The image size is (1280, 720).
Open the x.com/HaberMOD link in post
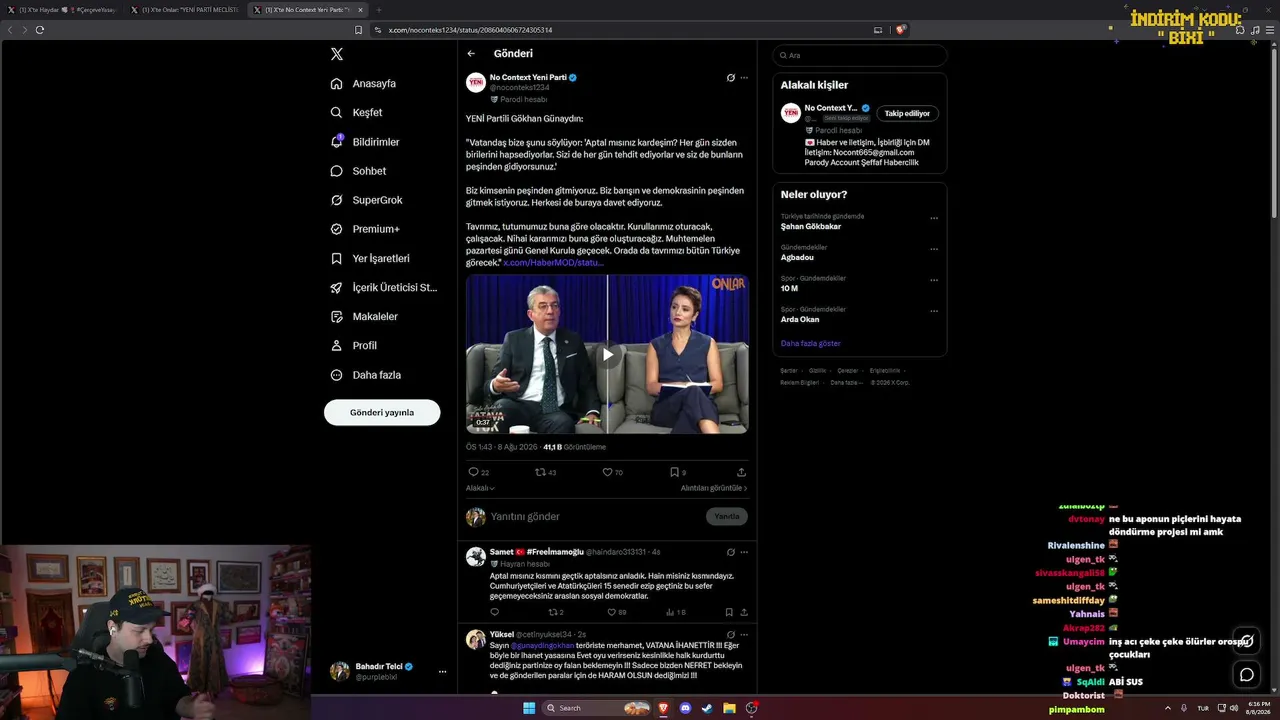[x=553, y=262]
